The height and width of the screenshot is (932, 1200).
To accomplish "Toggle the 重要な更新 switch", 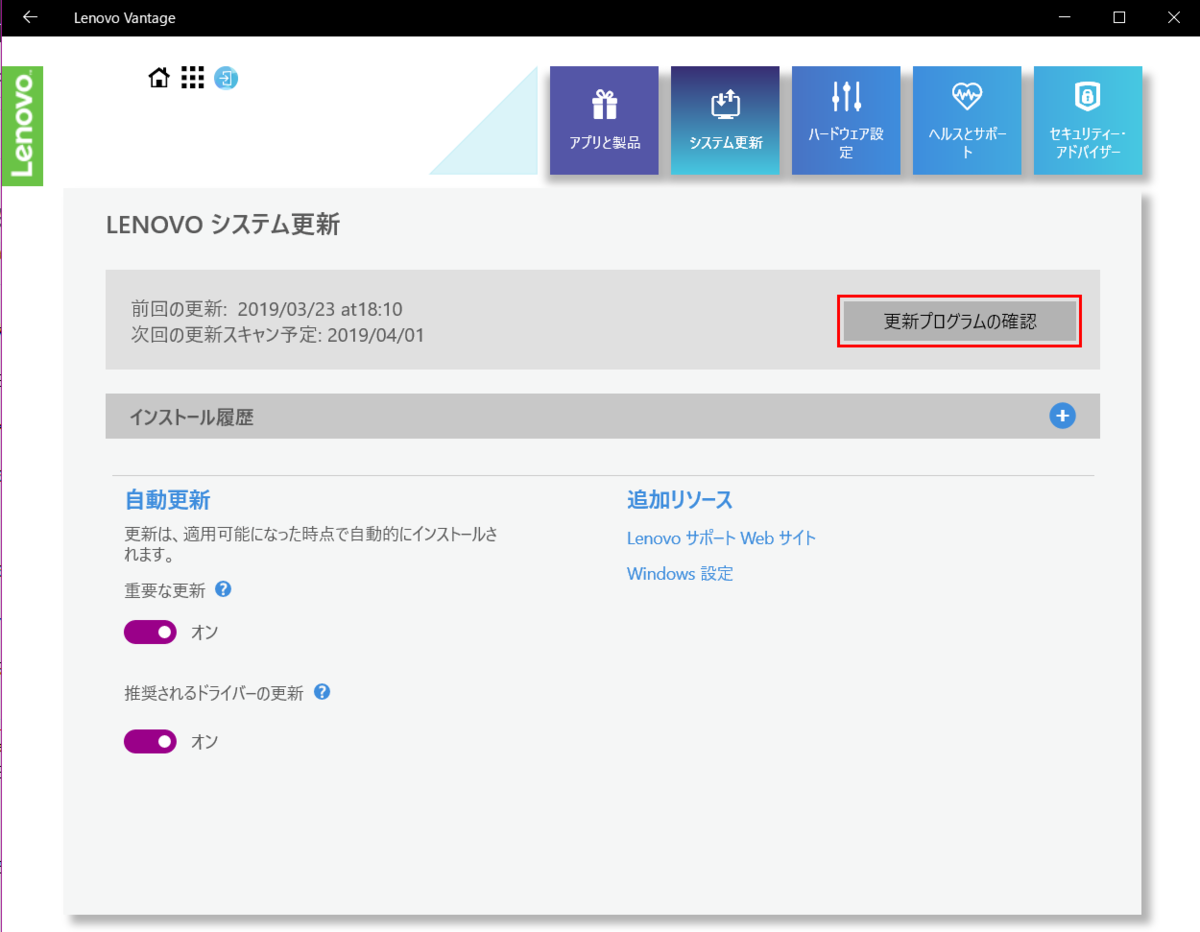I will coord(150,632).
